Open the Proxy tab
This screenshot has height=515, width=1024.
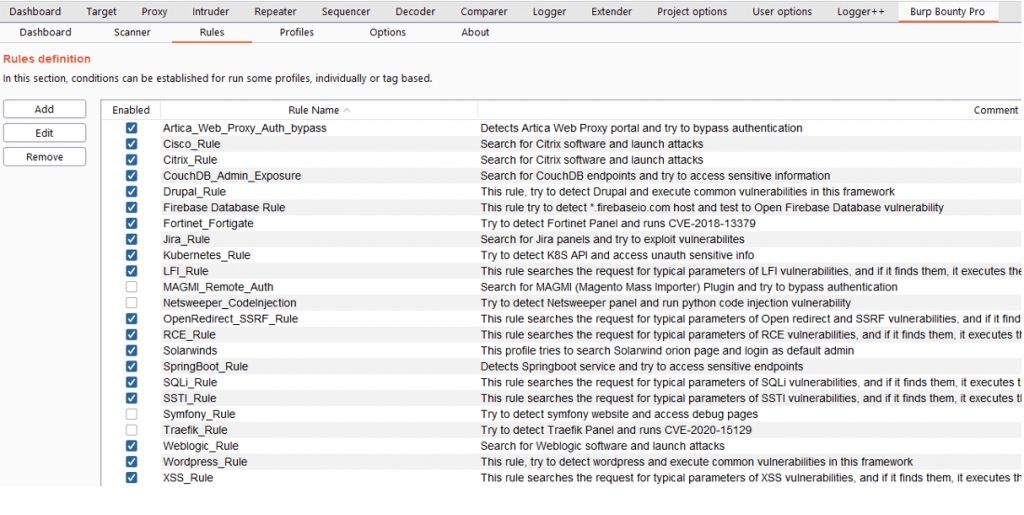(154, 12)
